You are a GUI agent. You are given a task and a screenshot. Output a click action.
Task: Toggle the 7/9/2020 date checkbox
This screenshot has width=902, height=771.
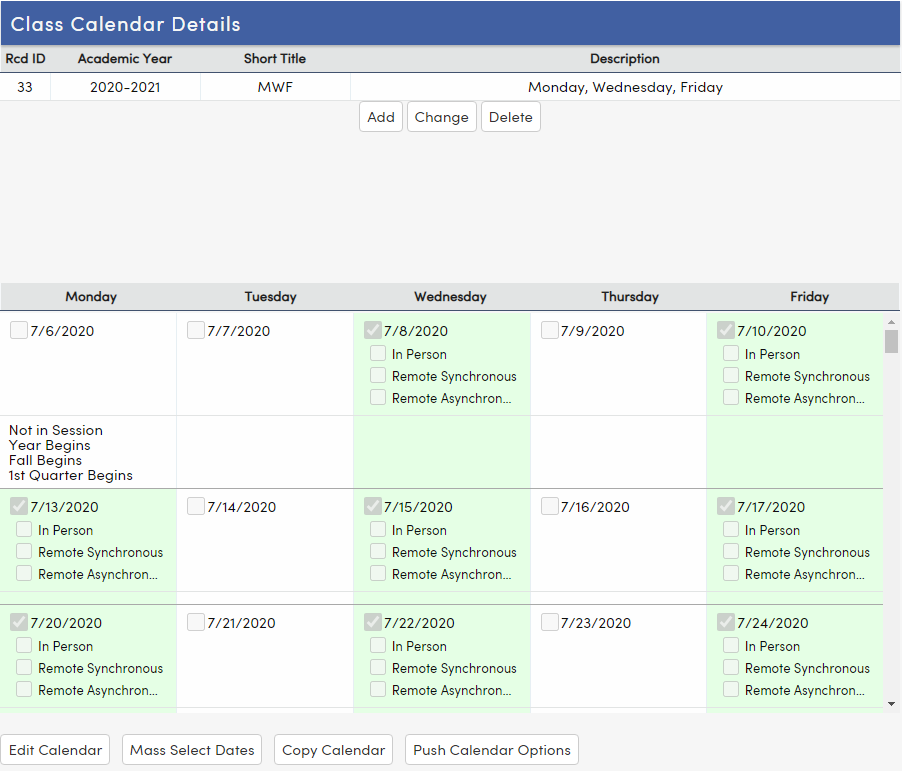(x=549, y=330)
